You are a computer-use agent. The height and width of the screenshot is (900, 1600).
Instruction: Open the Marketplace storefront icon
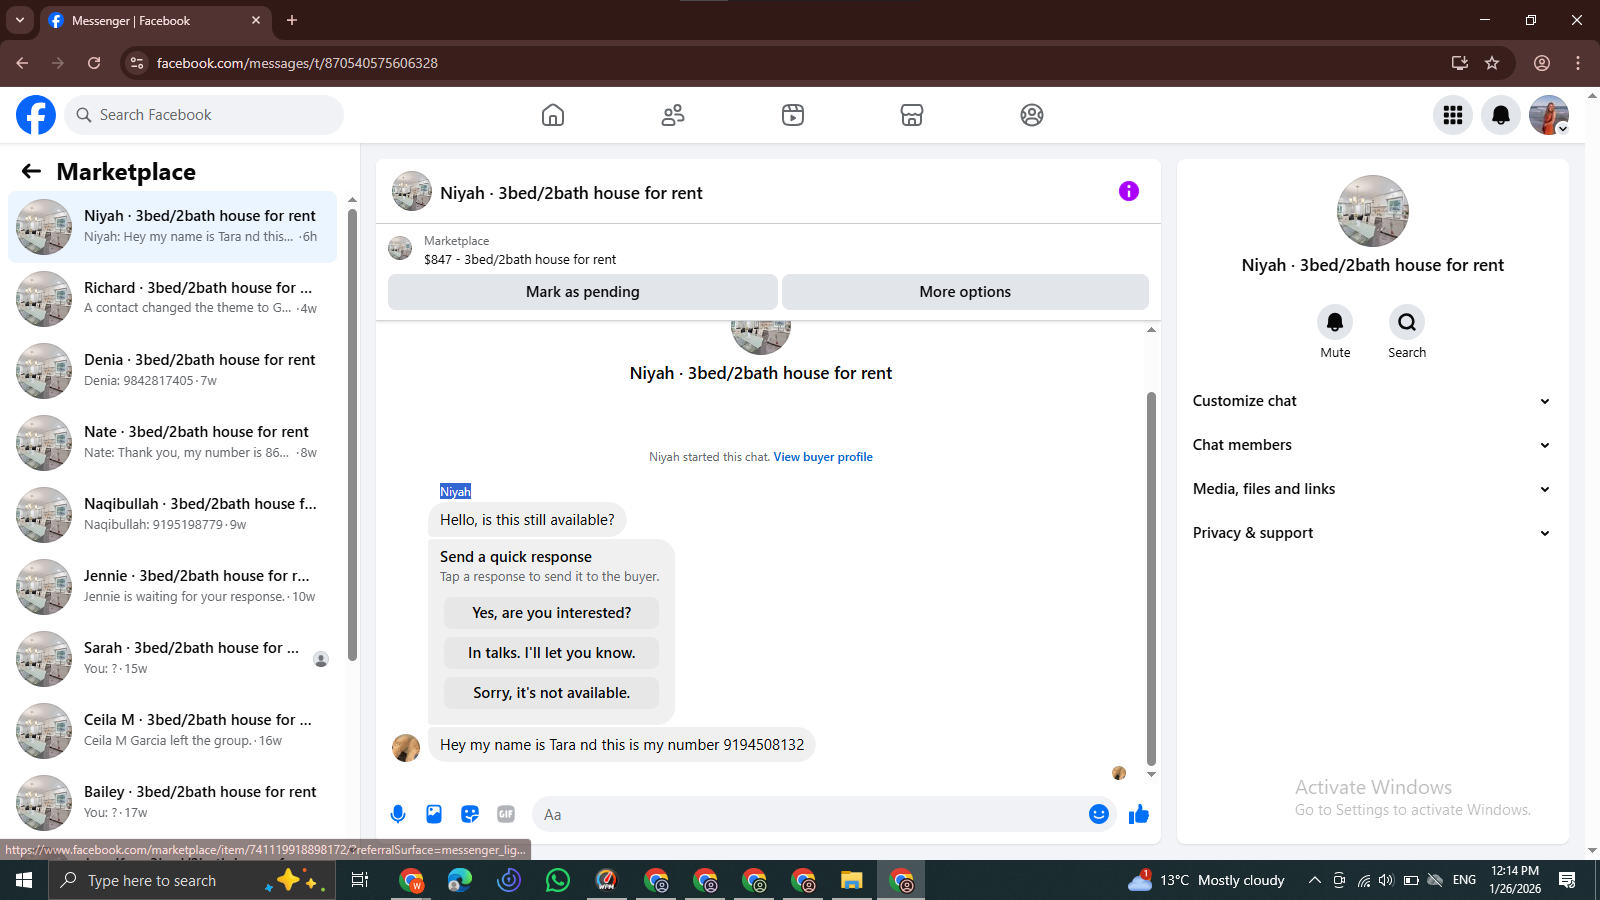point(912,115)
